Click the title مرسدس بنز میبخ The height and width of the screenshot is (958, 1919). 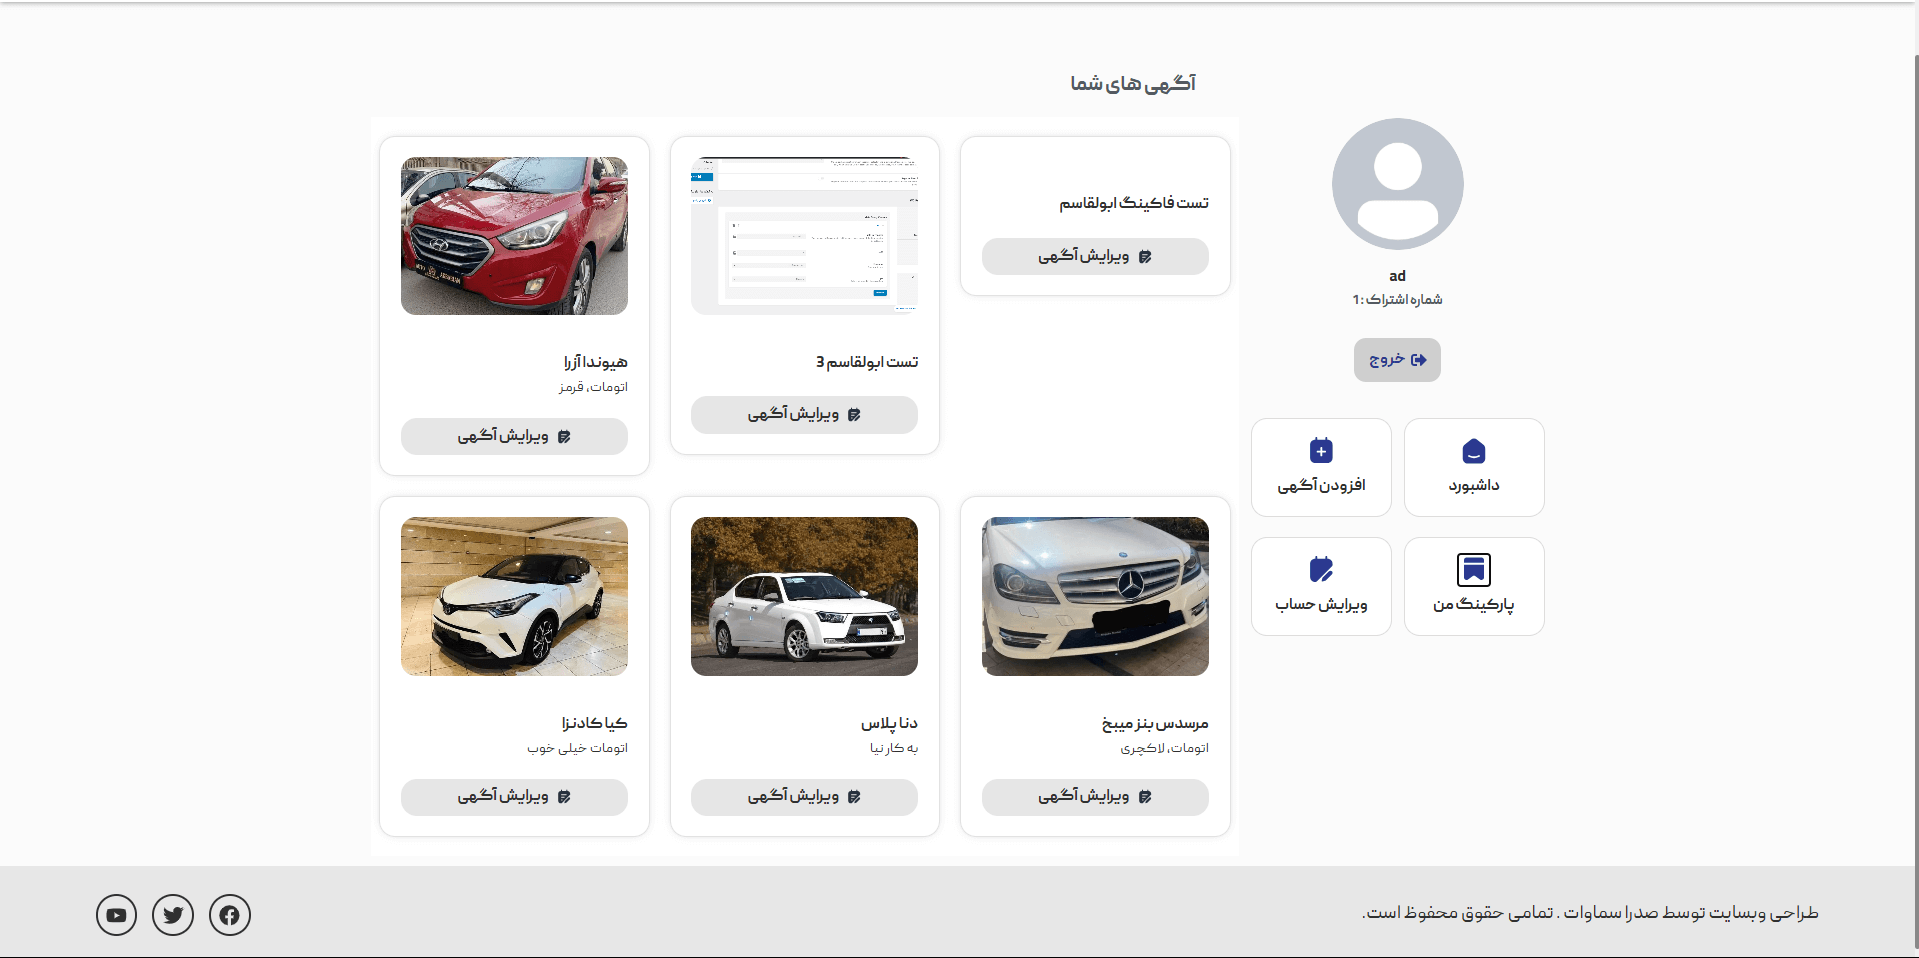(x=1155, y=723)
